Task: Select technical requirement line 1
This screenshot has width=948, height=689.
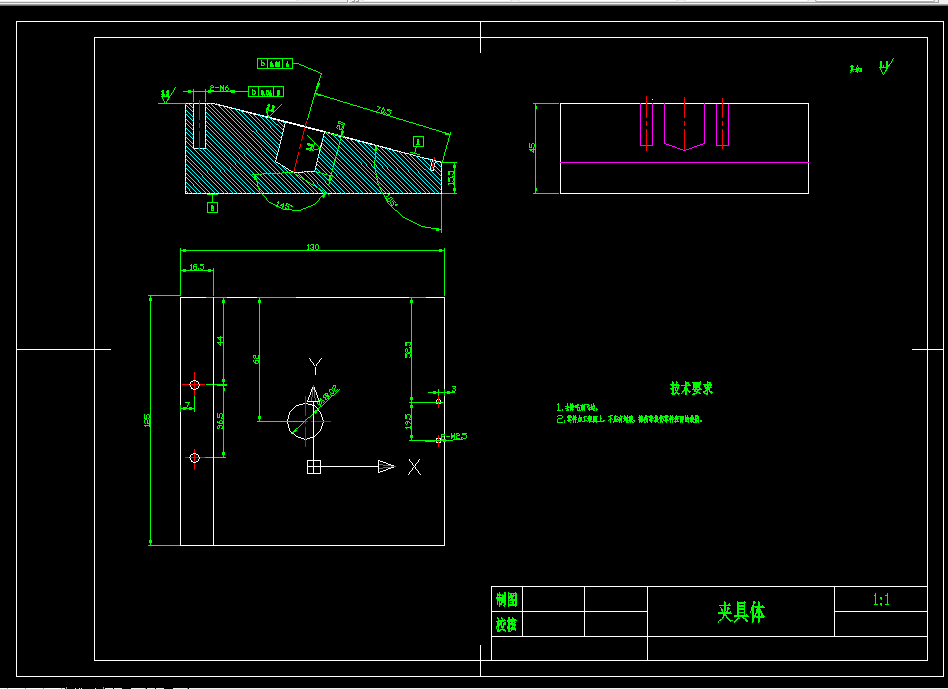Action: [577, 408]
